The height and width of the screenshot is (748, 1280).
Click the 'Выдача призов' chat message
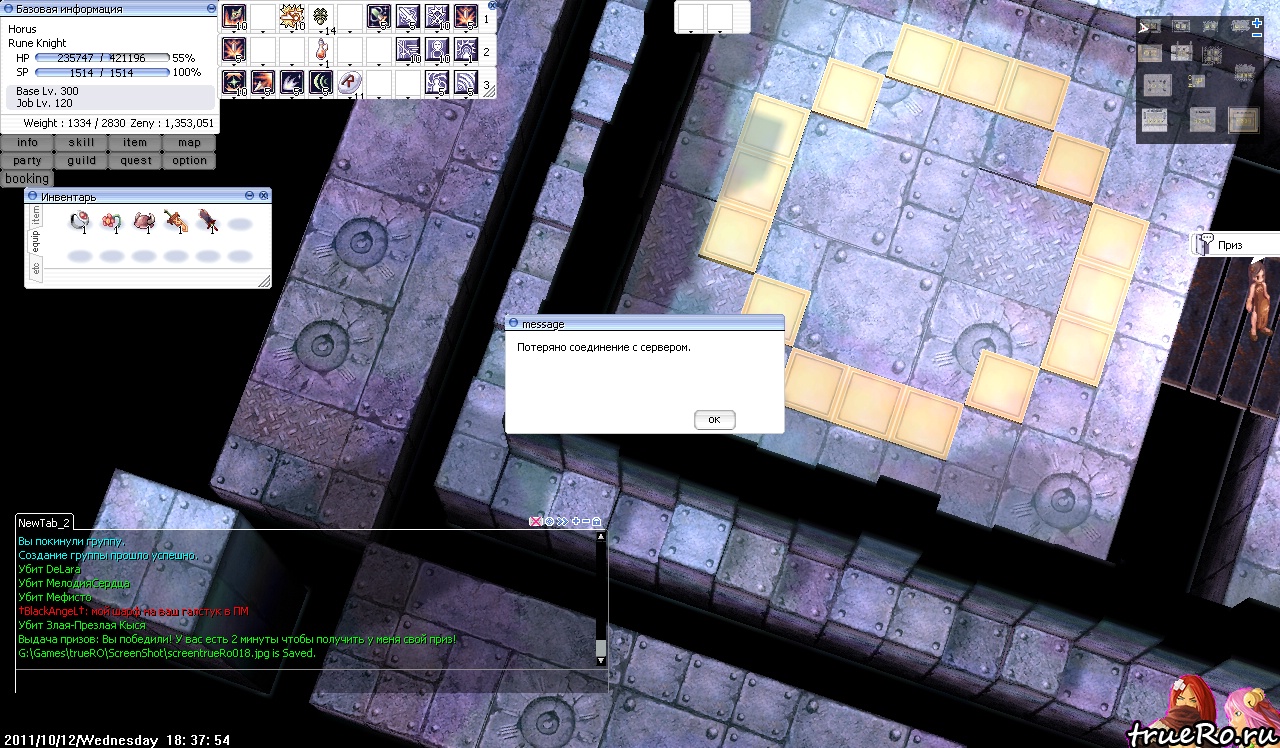[237, 639]
